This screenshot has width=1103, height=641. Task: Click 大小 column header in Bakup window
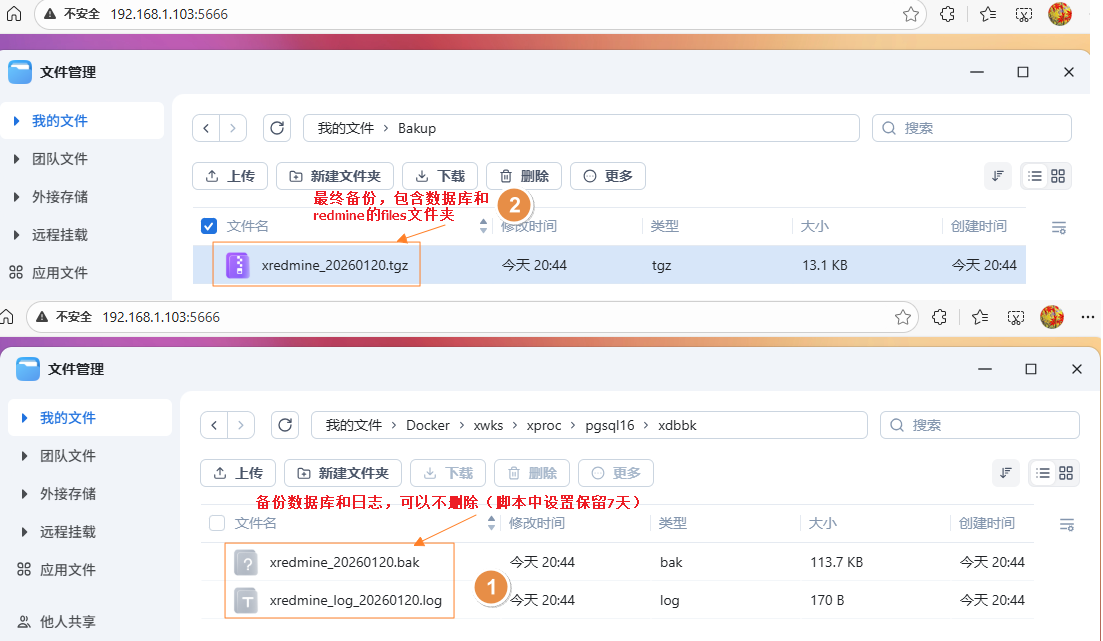pyautogui.click(x=815, y=226)
